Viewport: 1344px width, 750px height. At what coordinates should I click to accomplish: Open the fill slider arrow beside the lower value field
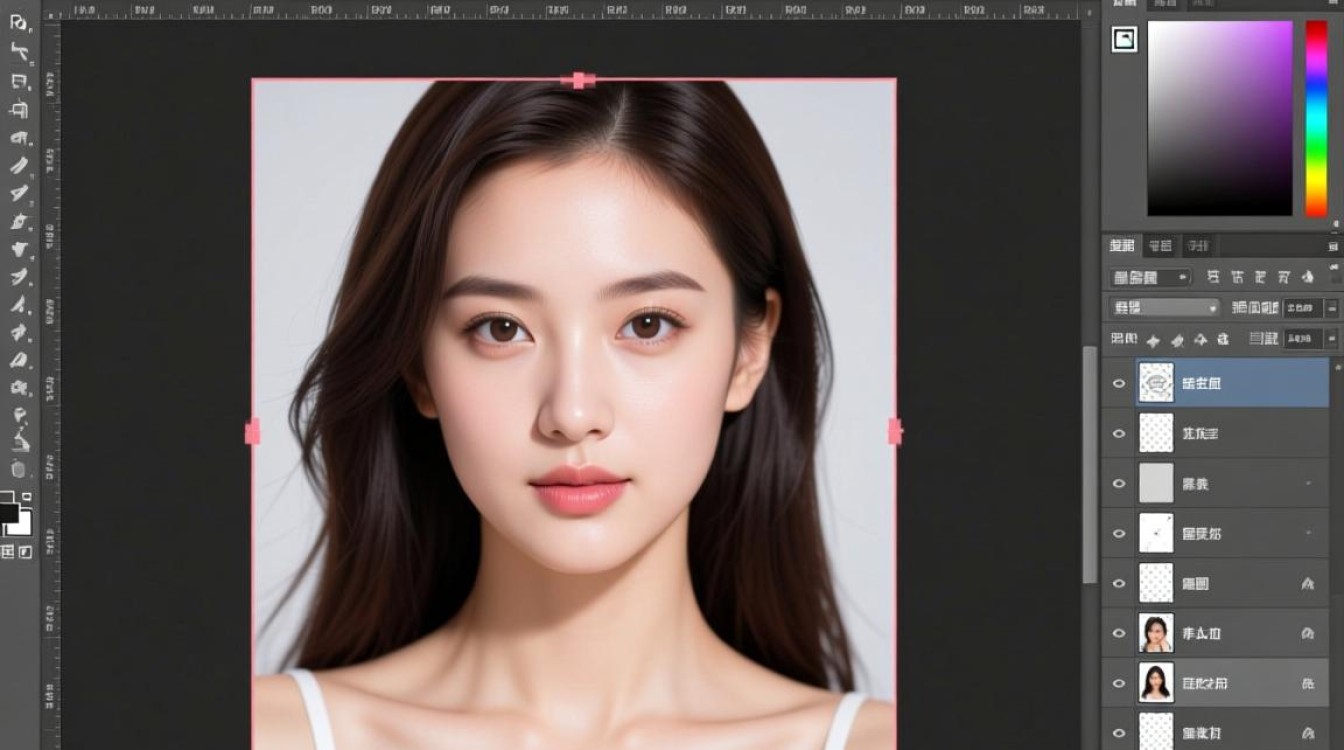pyautogui.click(x=1331, y=339)
